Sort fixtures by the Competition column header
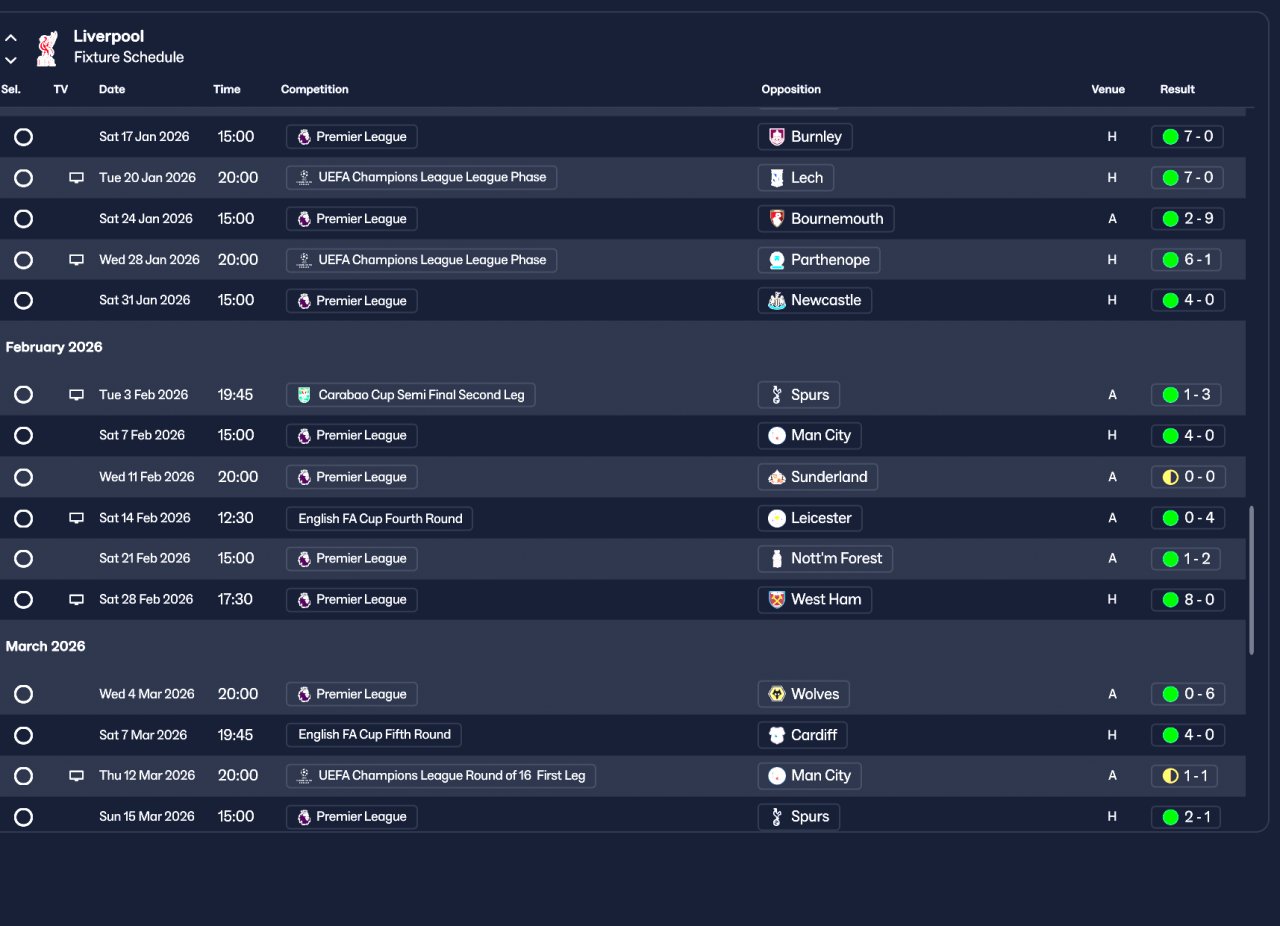The width and height of the screenshot is (1280, 926). coord(315,89)
